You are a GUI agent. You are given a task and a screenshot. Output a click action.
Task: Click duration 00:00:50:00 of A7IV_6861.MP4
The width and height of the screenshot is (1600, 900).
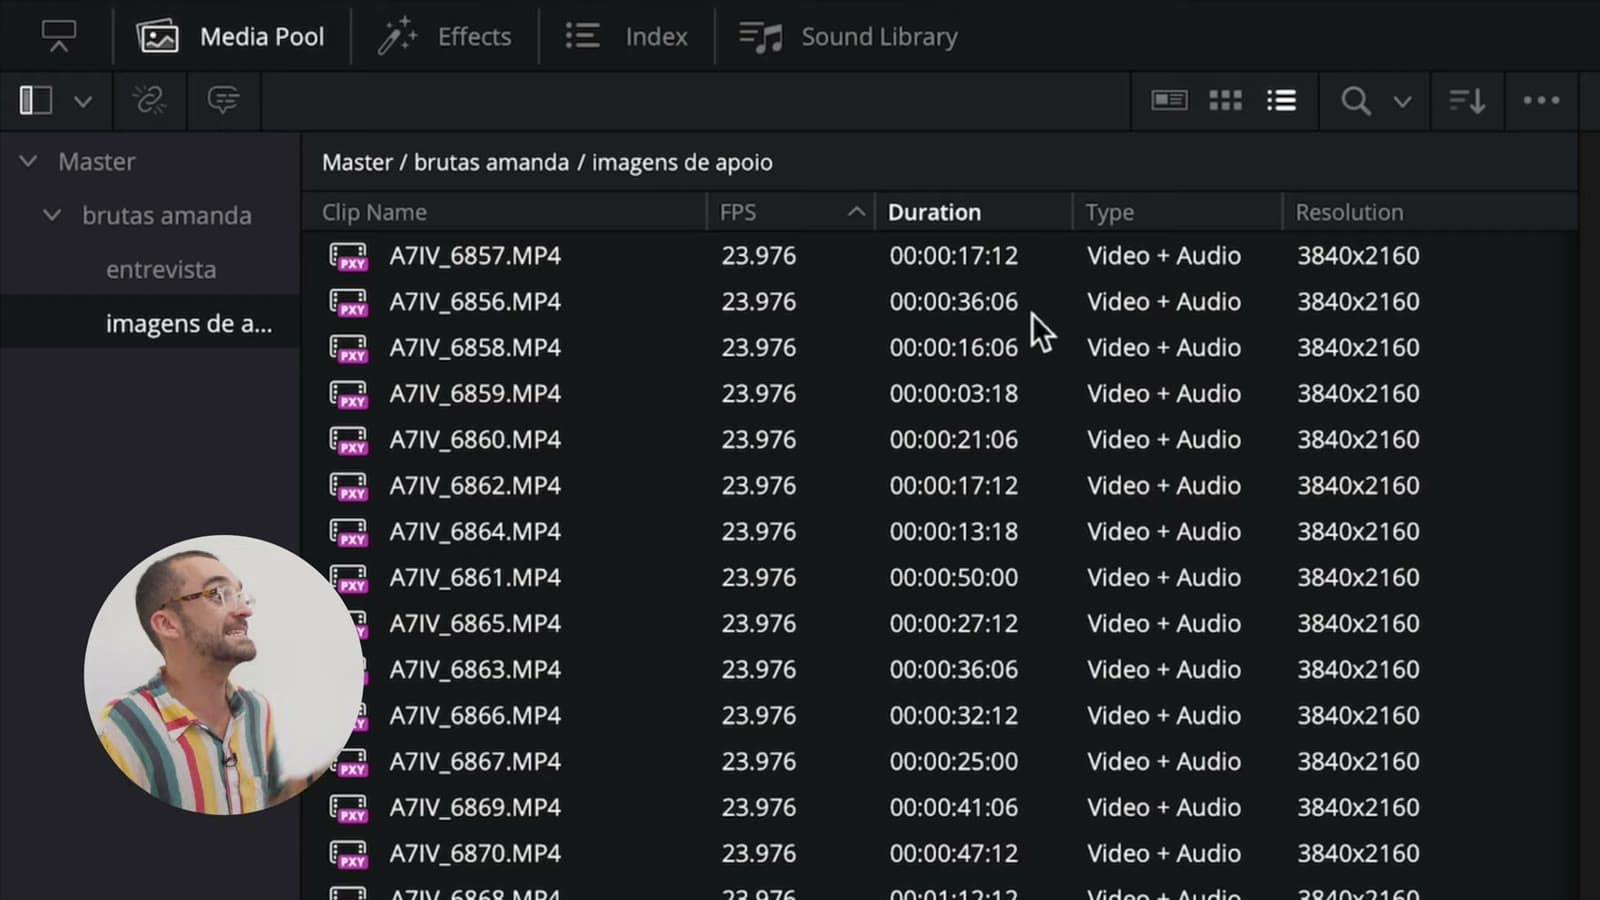(954, 578)
